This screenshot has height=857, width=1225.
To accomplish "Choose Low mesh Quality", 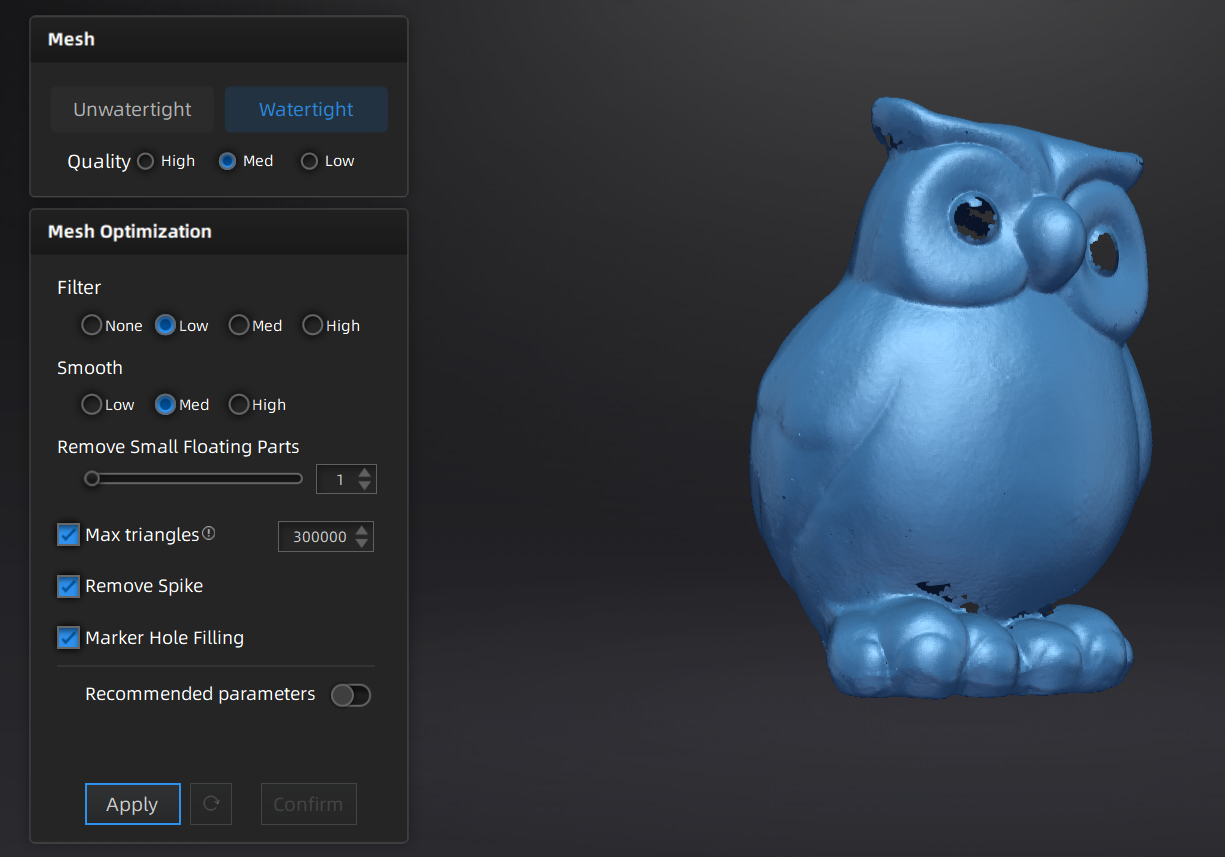I will pyautogui.click(x=310, y=161).
